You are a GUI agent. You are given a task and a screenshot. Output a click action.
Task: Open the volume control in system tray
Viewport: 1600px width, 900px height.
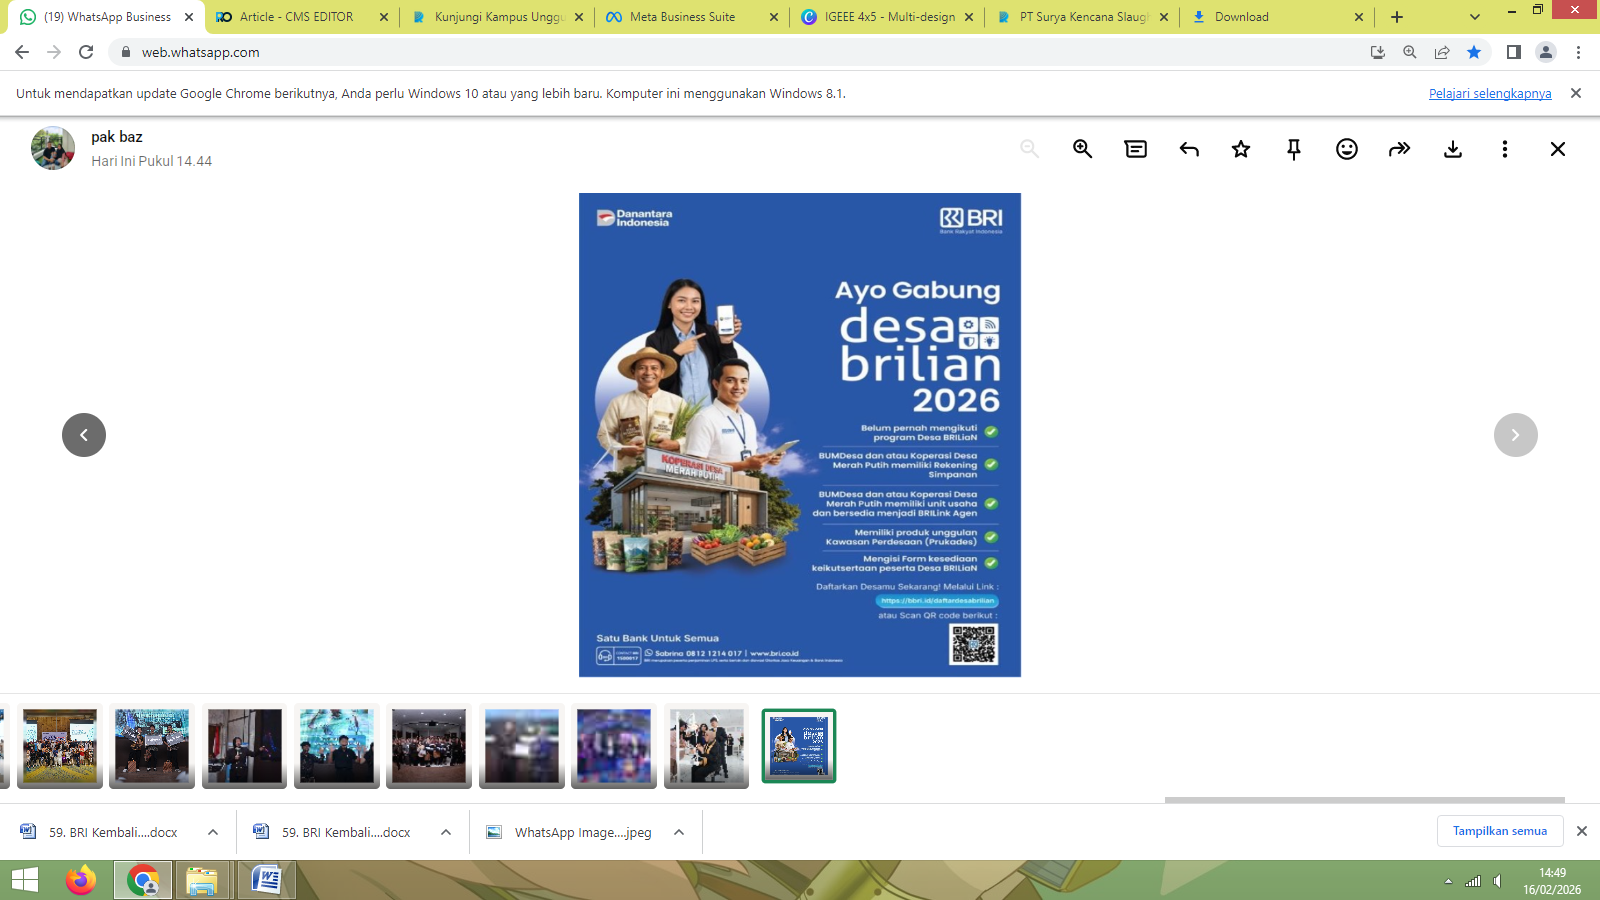[1497, 881]
